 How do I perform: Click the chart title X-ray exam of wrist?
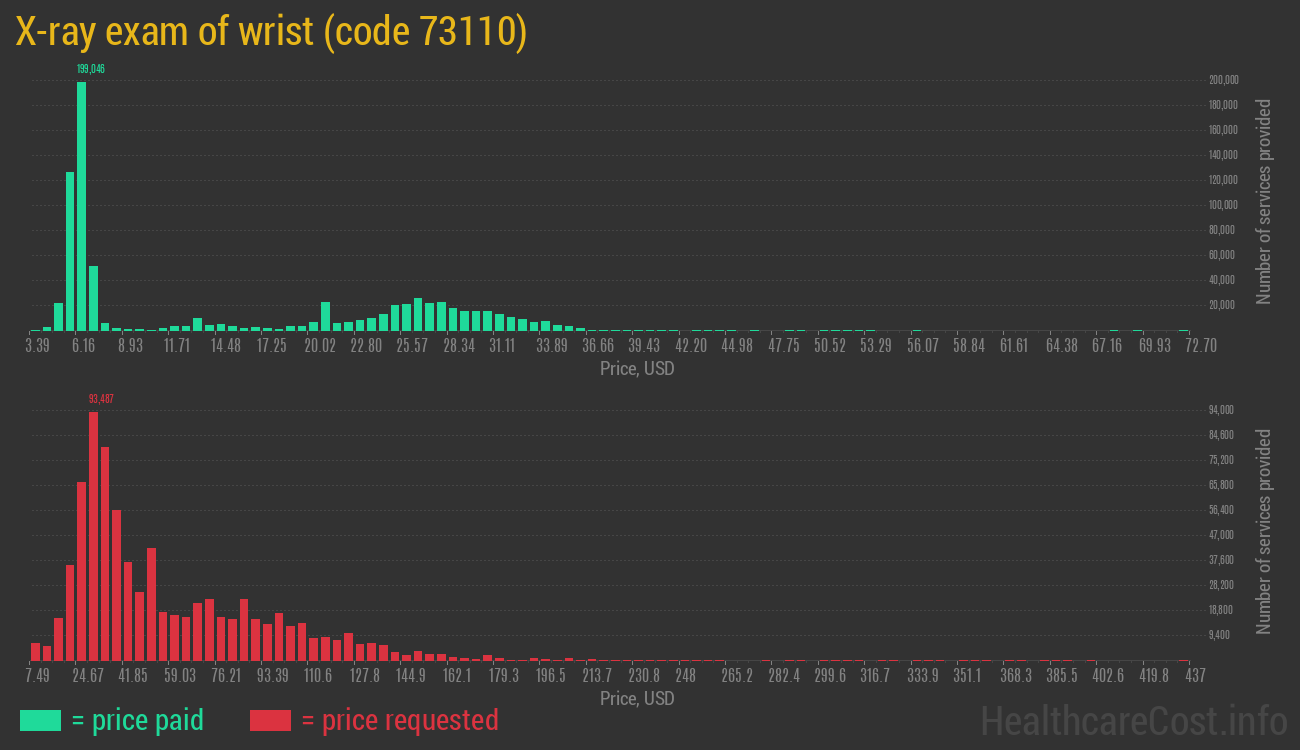pos(271,32)
